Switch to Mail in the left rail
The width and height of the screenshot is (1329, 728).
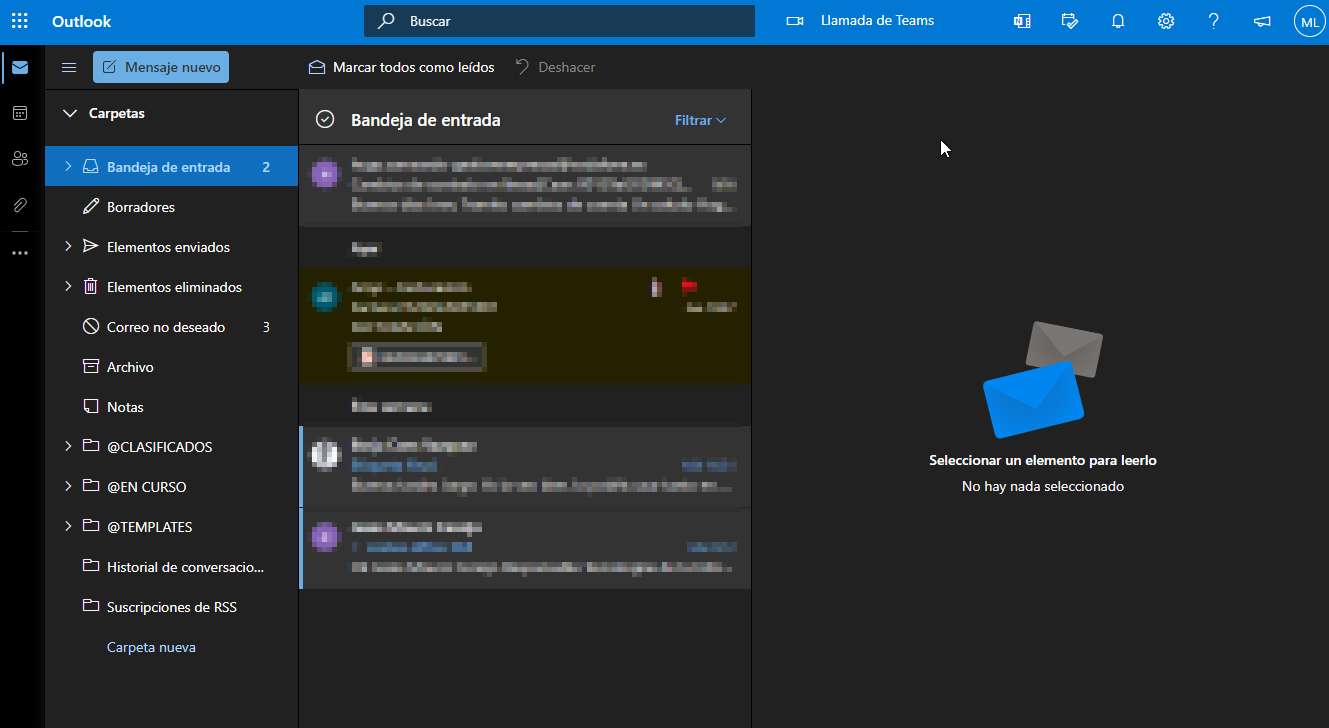point(20,68)
